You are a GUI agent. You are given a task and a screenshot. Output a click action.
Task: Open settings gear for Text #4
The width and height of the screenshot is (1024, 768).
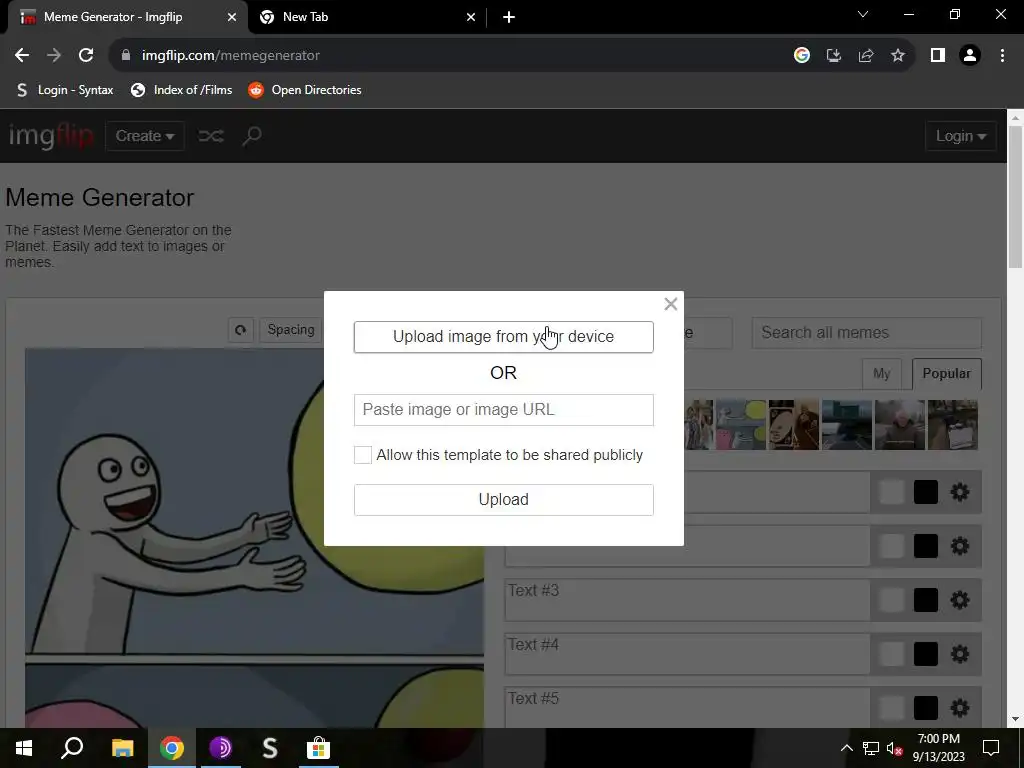959,654
